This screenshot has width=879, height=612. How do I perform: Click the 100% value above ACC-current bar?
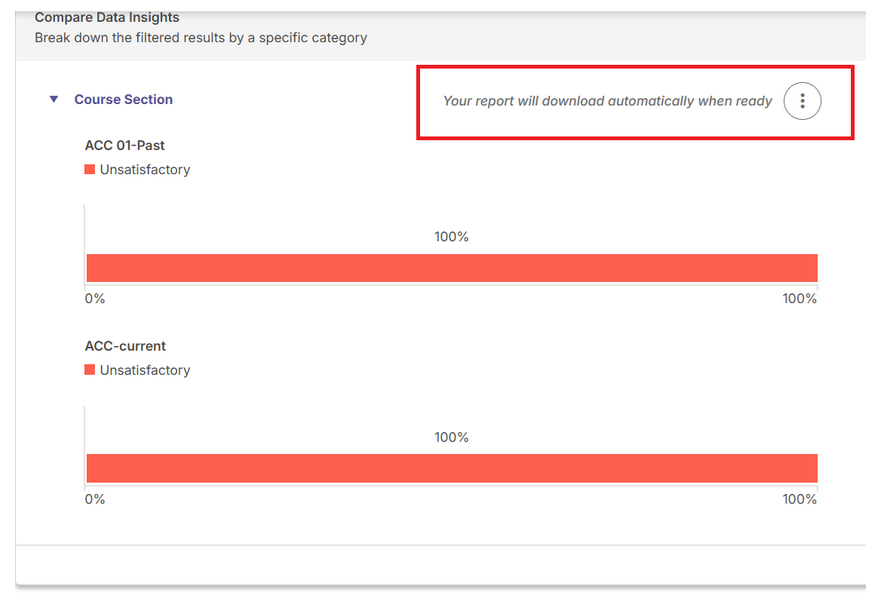click(x=451, y=437)
